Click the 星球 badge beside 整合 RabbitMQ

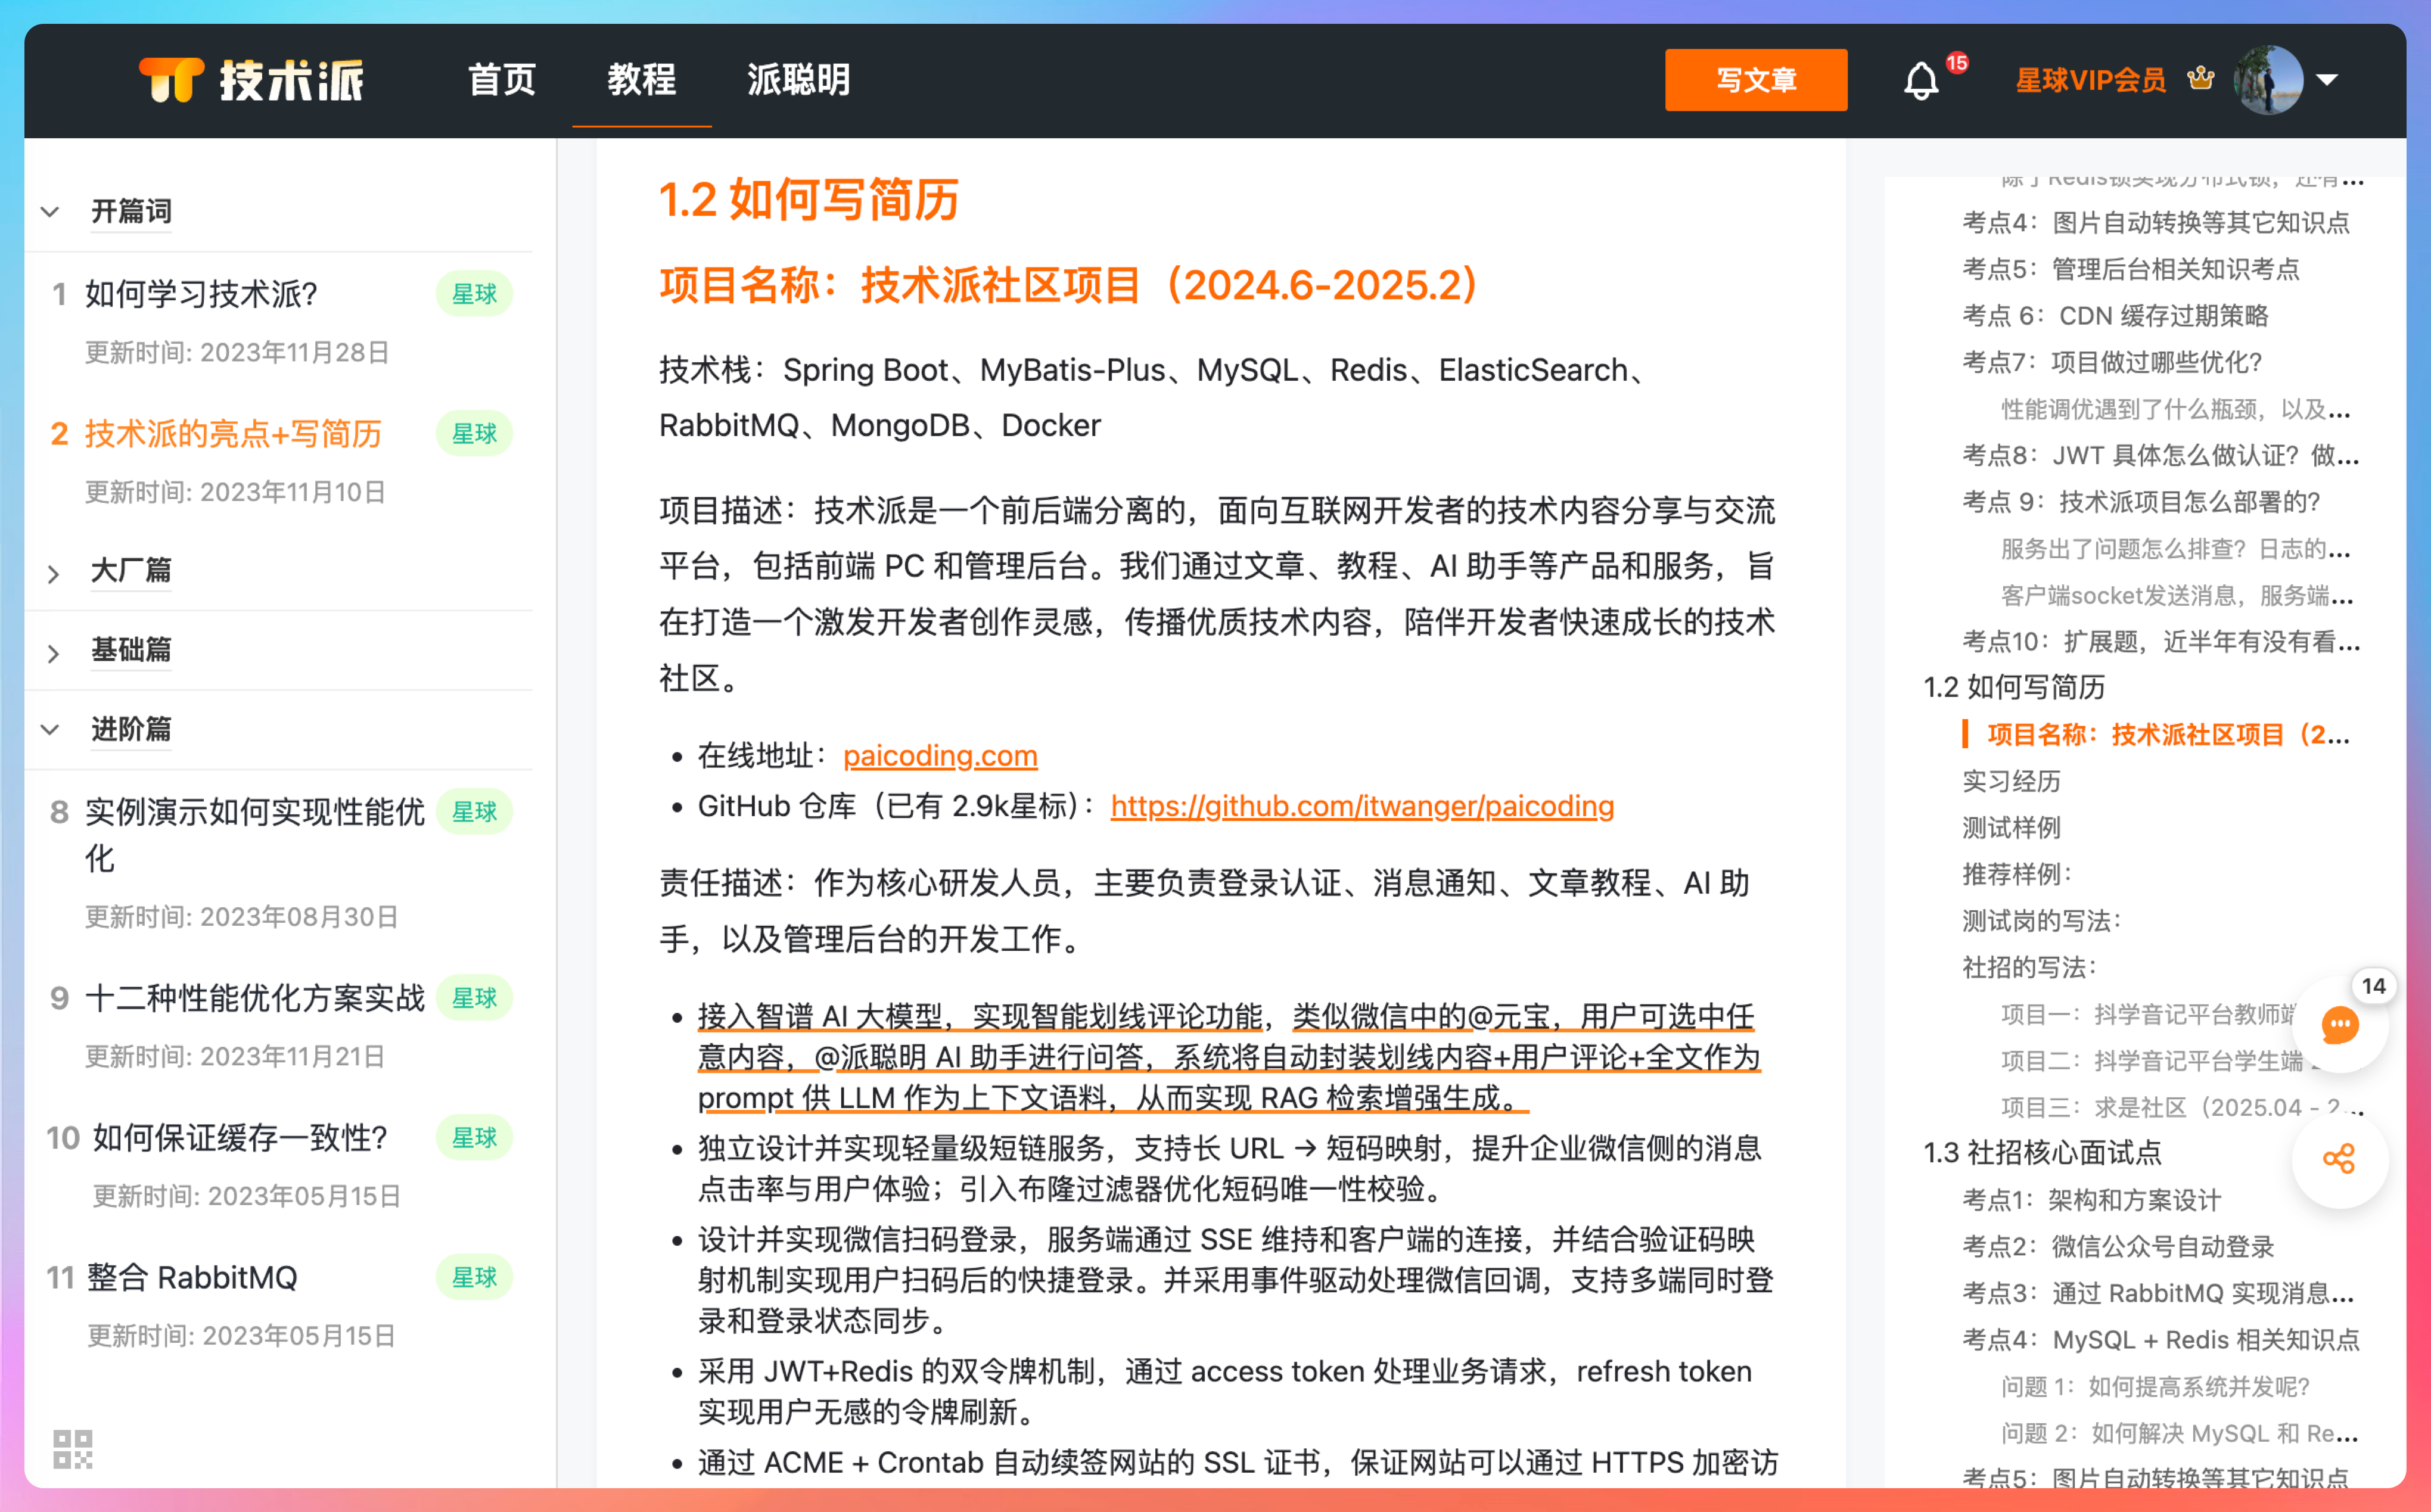(474, 1277)
